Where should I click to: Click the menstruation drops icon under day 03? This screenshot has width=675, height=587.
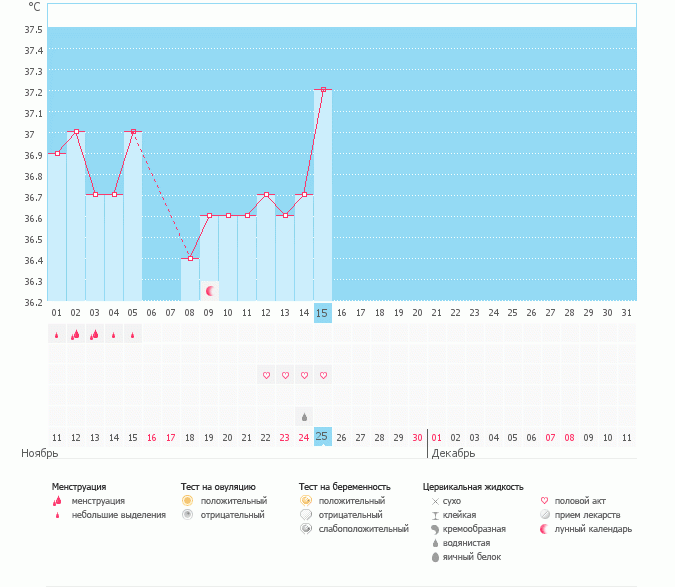[94, 334]
